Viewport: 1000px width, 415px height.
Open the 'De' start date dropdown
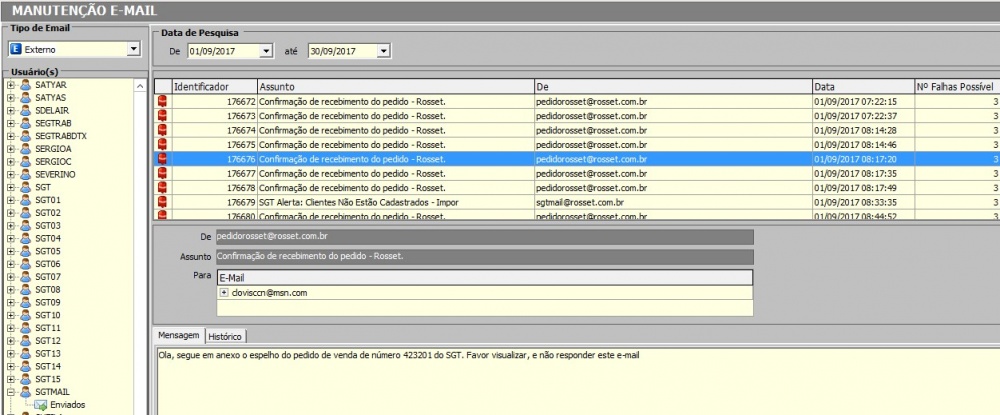coord(265,50)
